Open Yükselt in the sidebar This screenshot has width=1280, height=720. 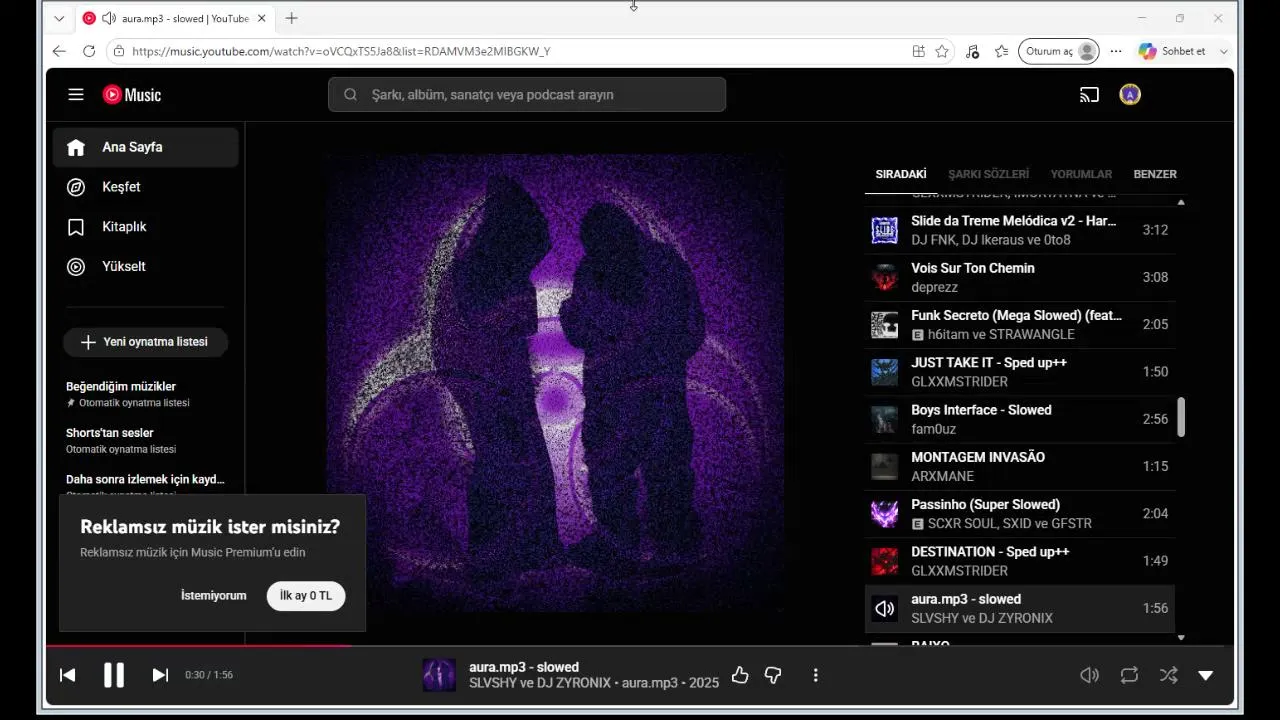click(146, 267)
